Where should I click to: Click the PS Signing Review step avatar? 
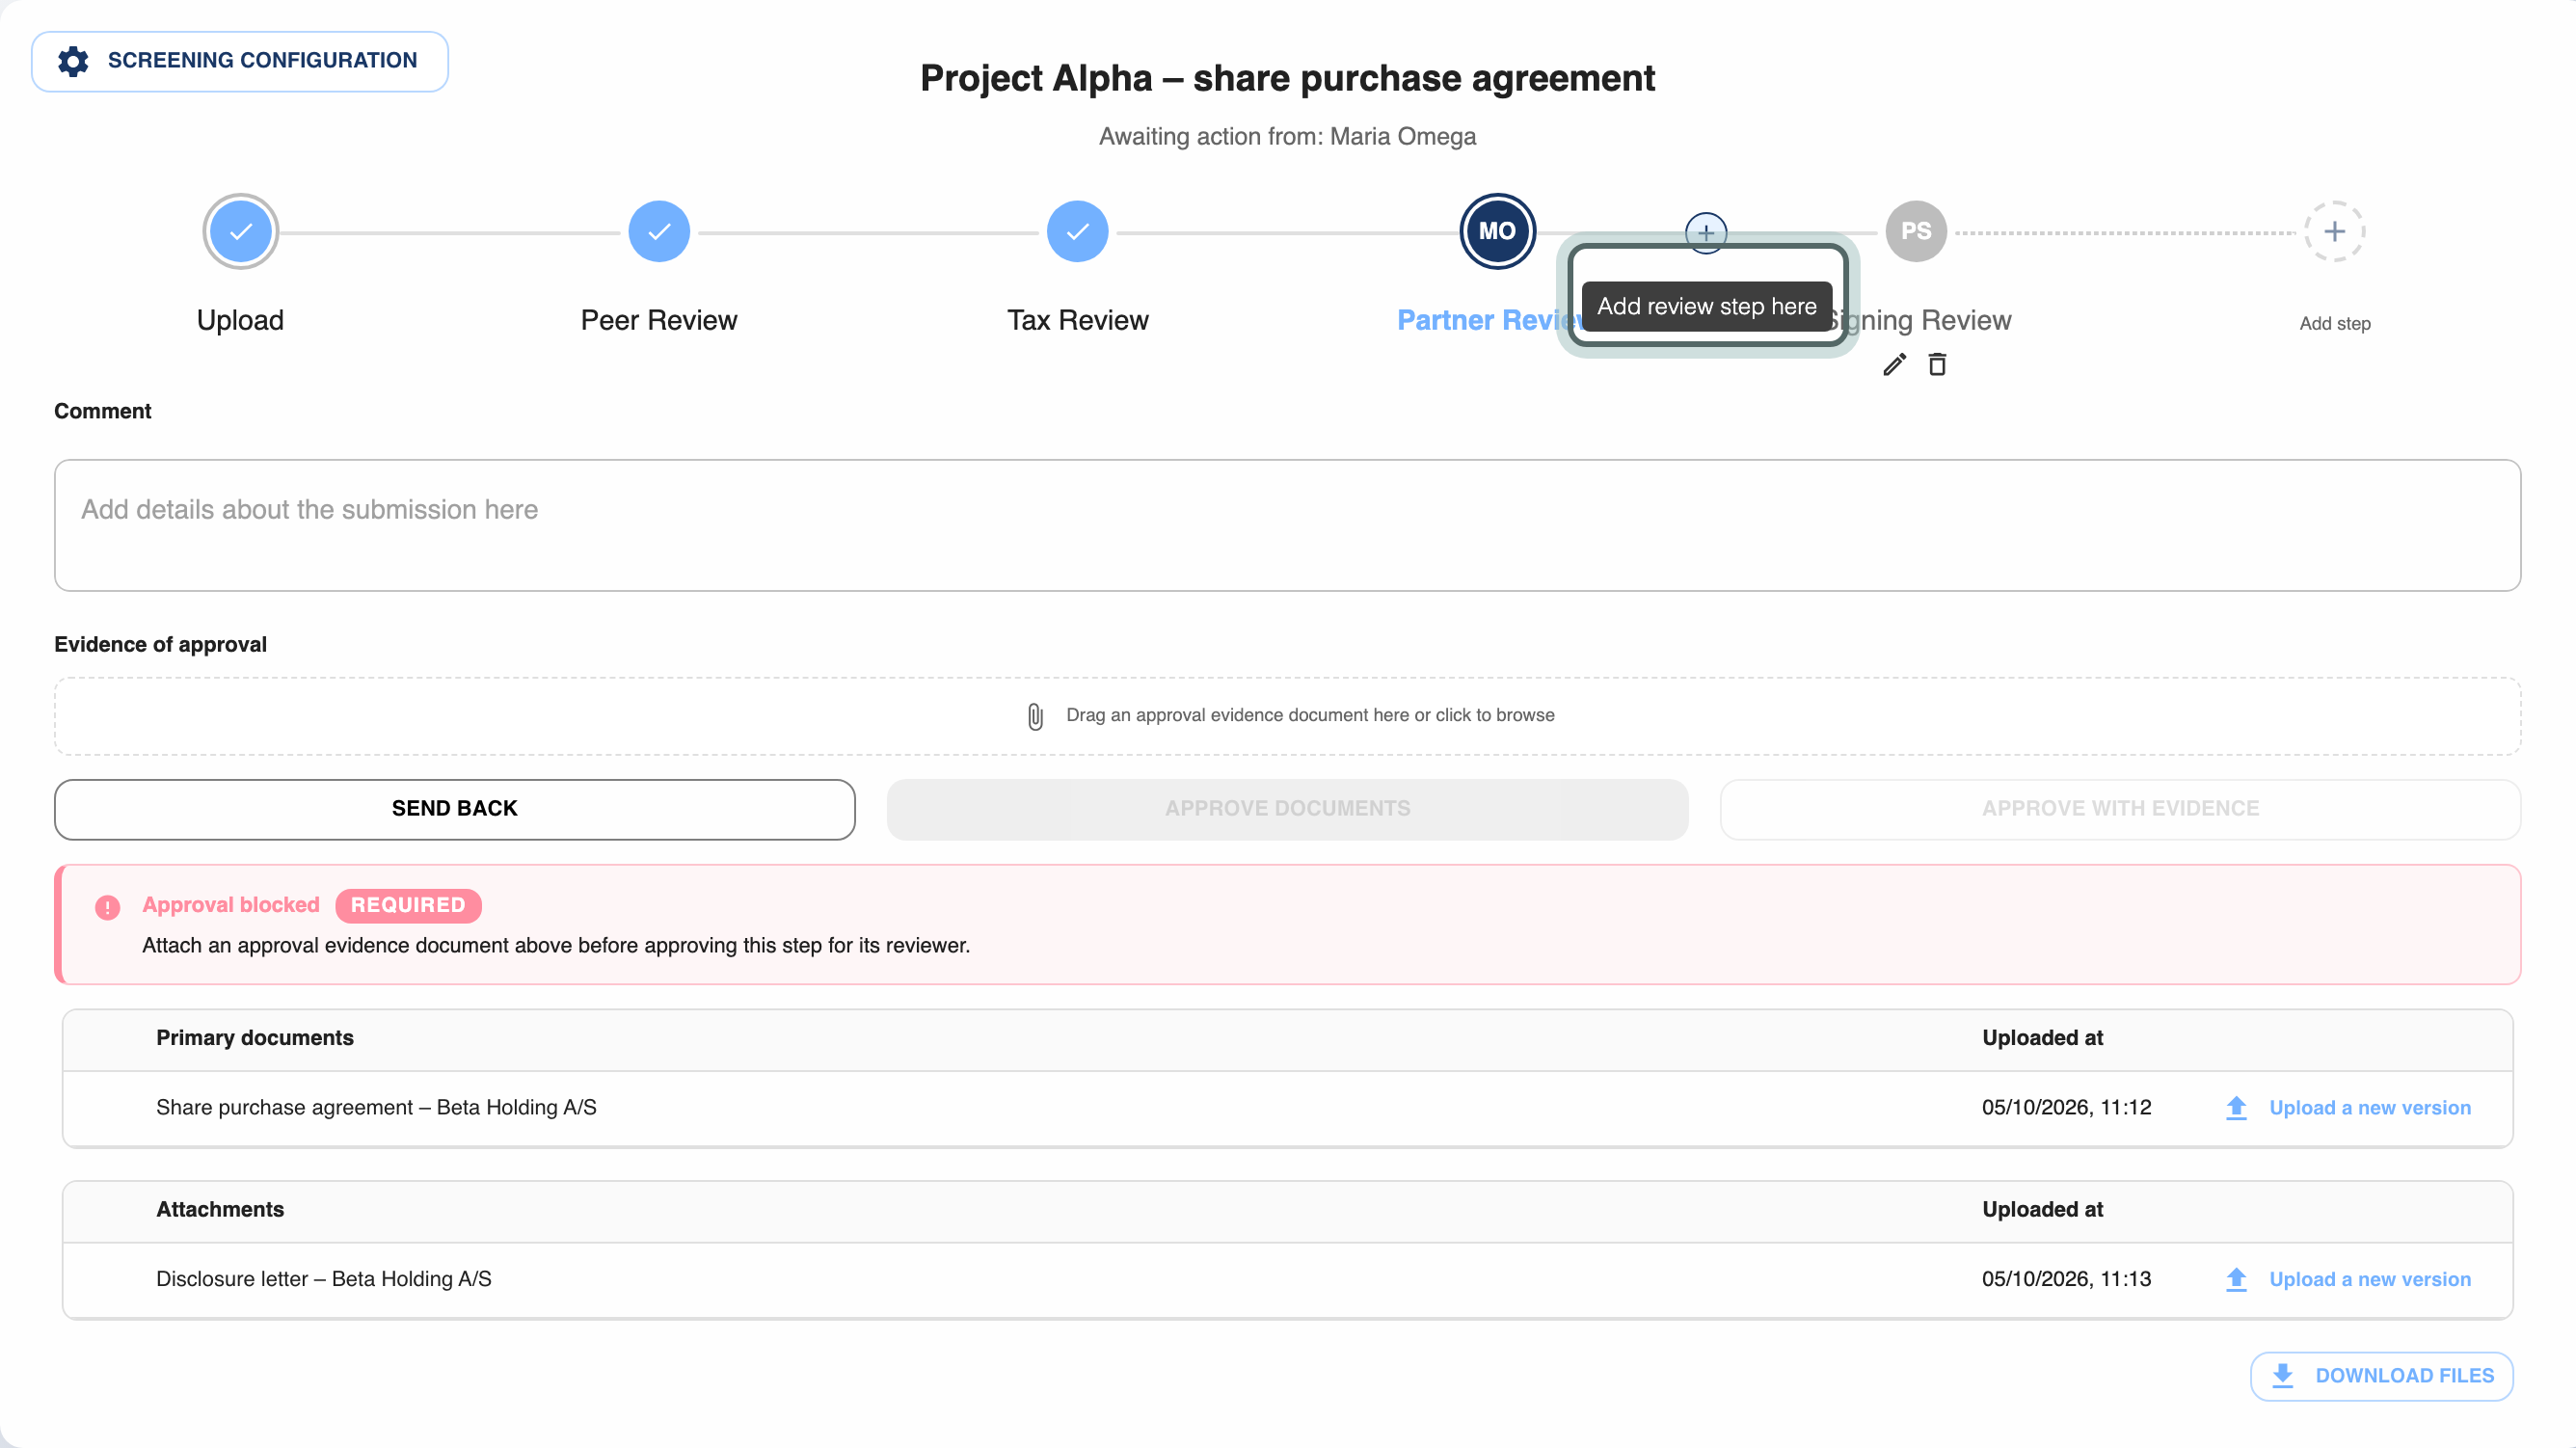tap(1916, 232)
